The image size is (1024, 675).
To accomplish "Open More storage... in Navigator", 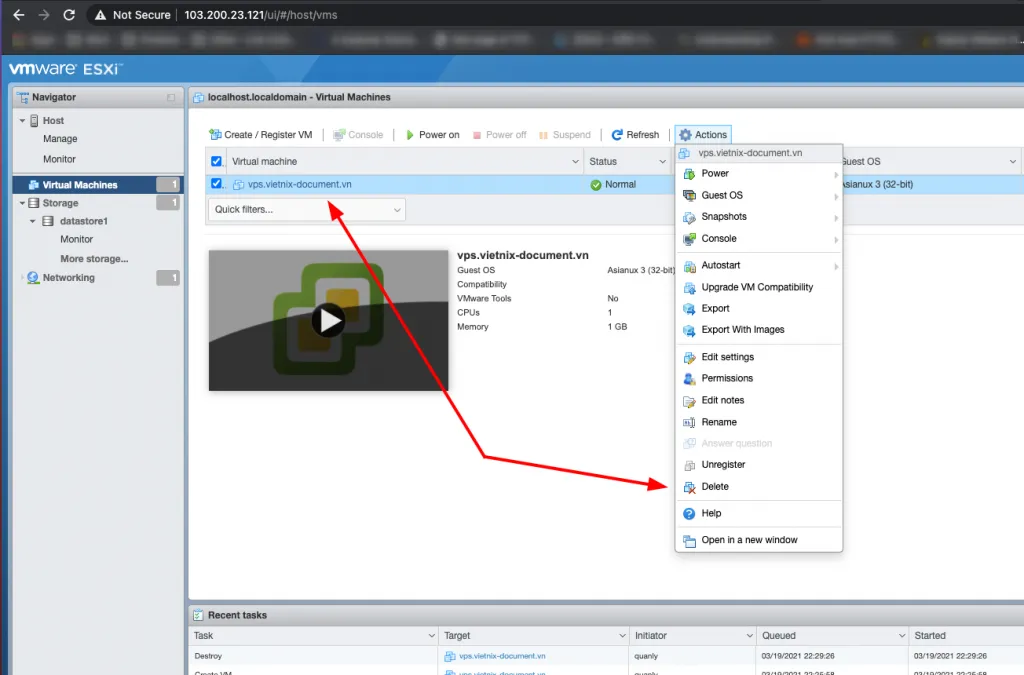I will point(94,259).
